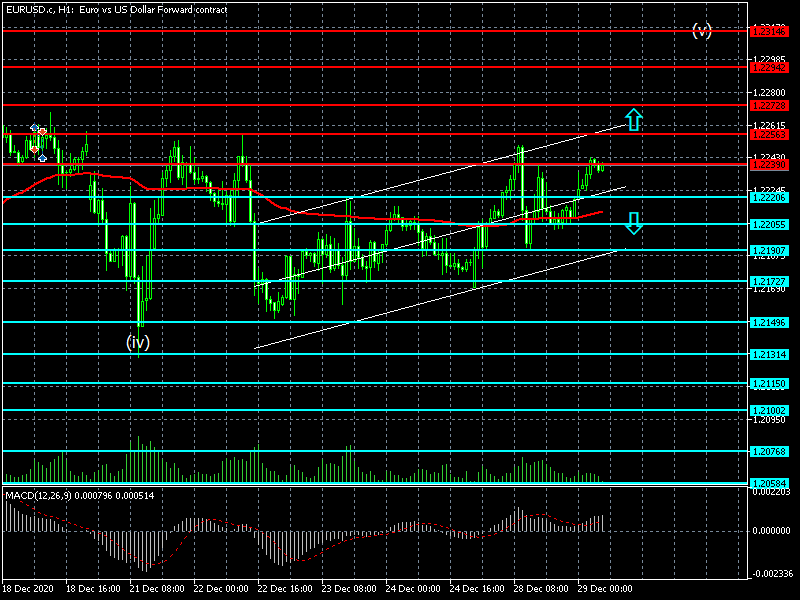Select the (iv) wave label
The height and width of the screenshot is (600, 800).
[x=138, y=342]
